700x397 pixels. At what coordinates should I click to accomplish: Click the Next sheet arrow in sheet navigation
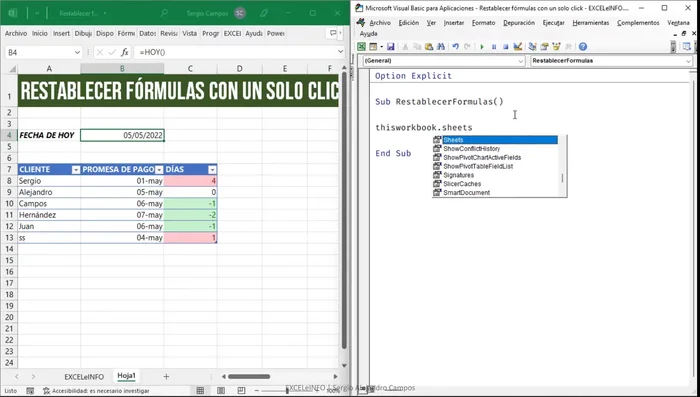click(33, 376)
